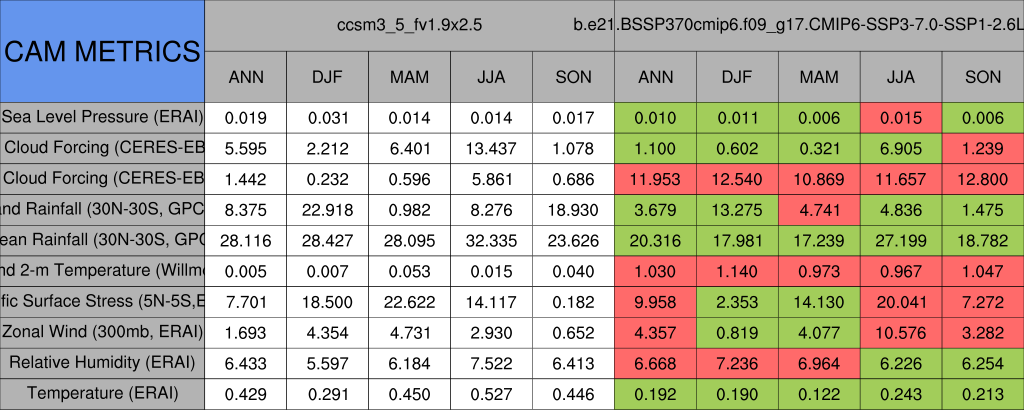This screenshot has width=1024, height=410.
Task: Click the white cell showing 32.335
Action: tap(491, 240)
